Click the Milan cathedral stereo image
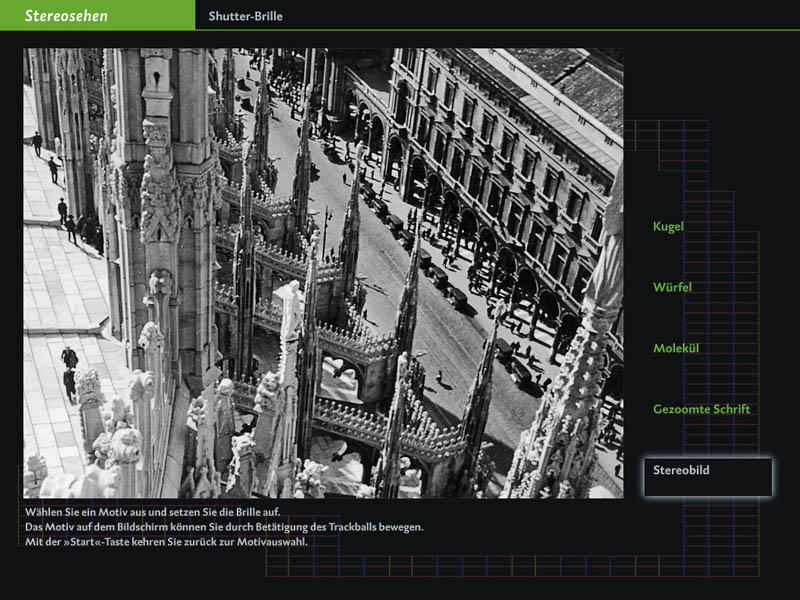Viewport: 800px width, 600px height. click(323, 273)
